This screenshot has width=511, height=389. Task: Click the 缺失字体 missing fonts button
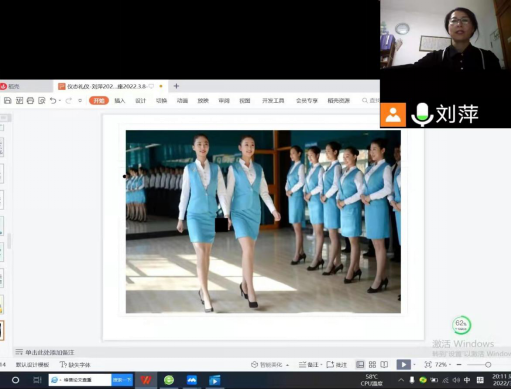coord(75,365)
